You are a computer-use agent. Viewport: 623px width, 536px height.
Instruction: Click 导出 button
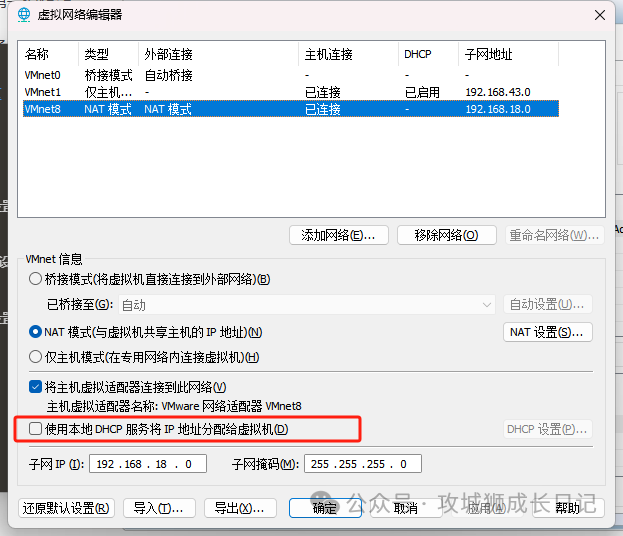pyautogui.click(x=240, y=508)
